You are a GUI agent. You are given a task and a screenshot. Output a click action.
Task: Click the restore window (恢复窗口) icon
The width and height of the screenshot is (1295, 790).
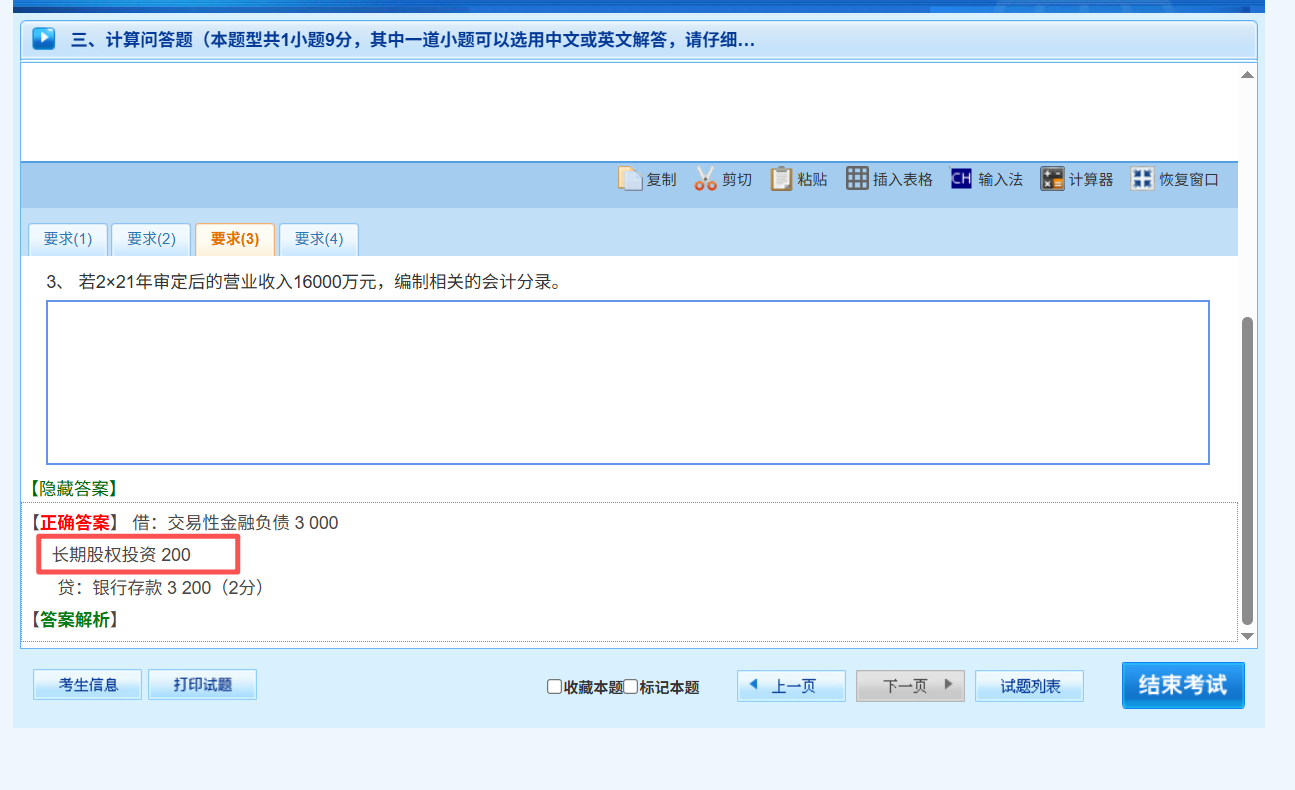1142,179
